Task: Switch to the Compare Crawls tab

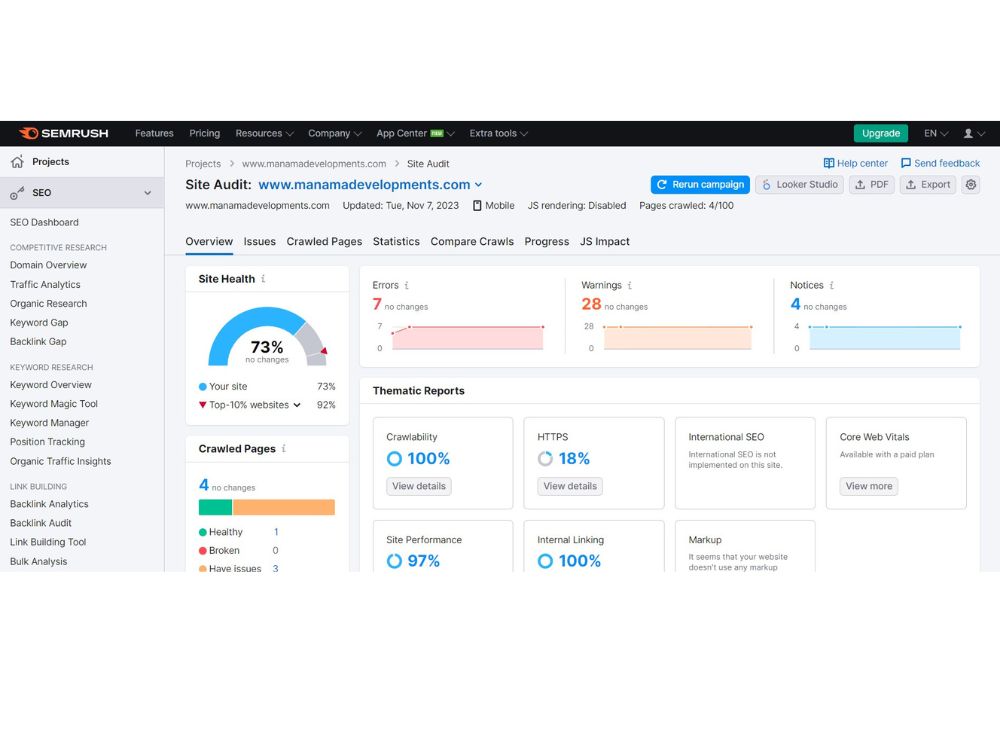Action: (x=472, y=242)
